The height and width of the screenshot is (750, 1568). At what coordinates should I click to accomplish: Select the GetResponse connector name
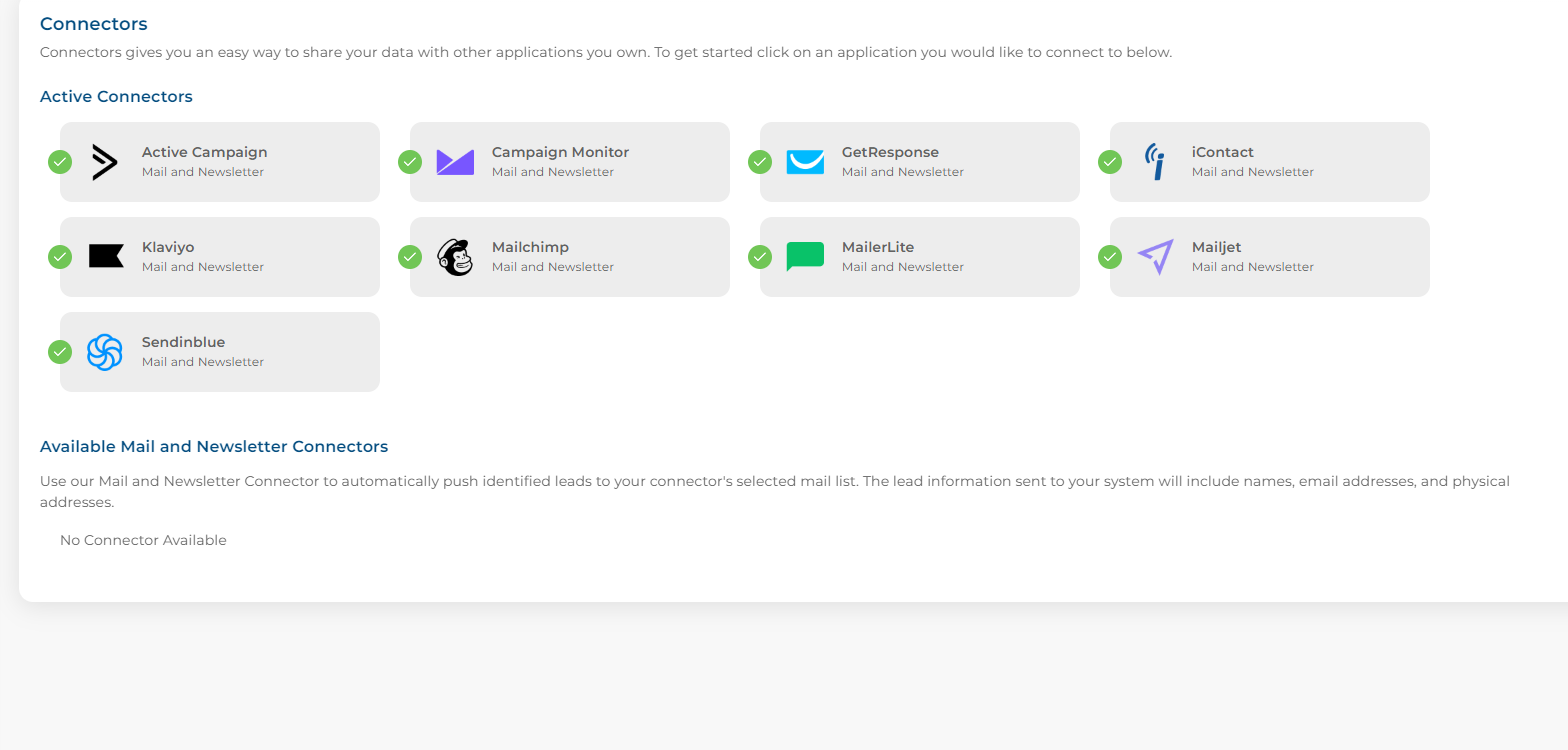[x=890, y=152]
